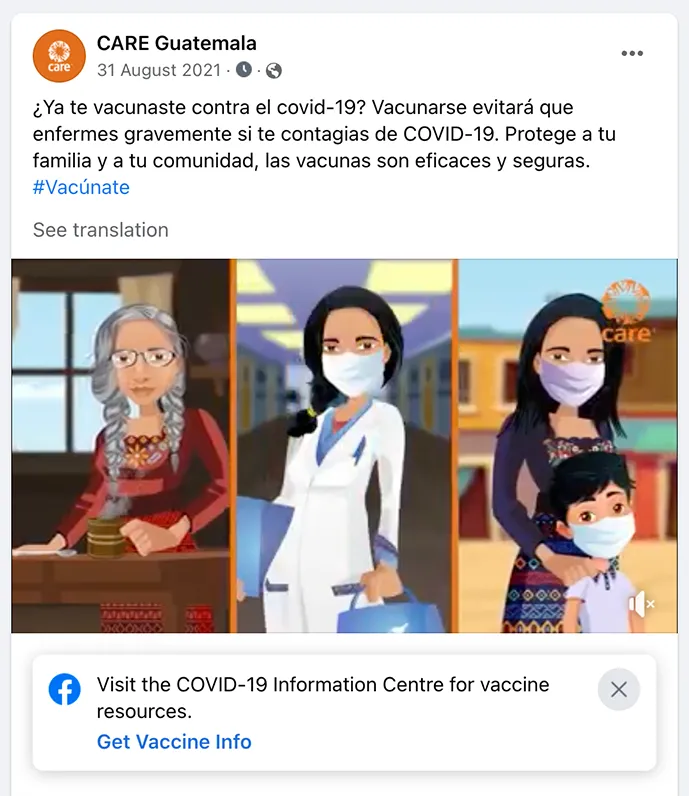Expand See translation for the post

(101, 230)
